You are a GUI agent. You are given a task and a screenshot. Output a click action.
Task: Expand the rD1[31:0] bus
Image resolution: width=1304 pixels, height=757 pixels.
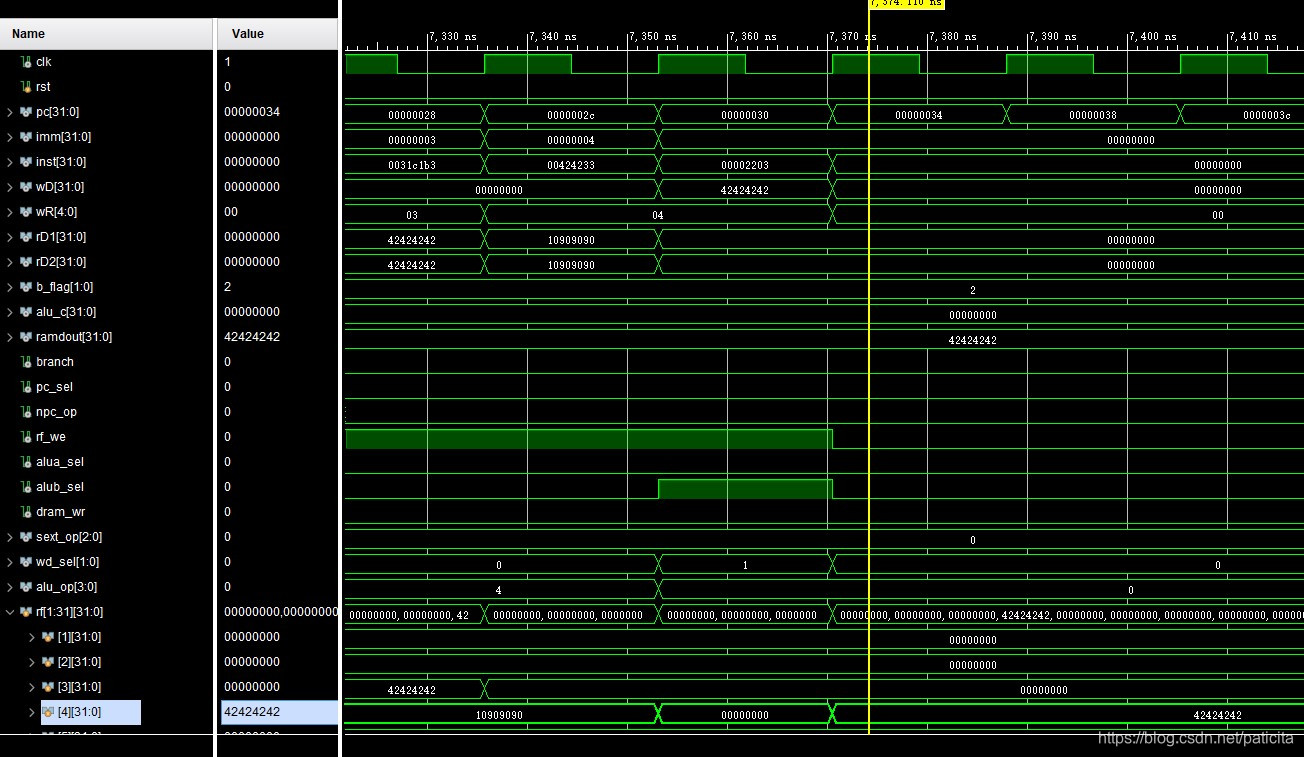tap(10, 237)
